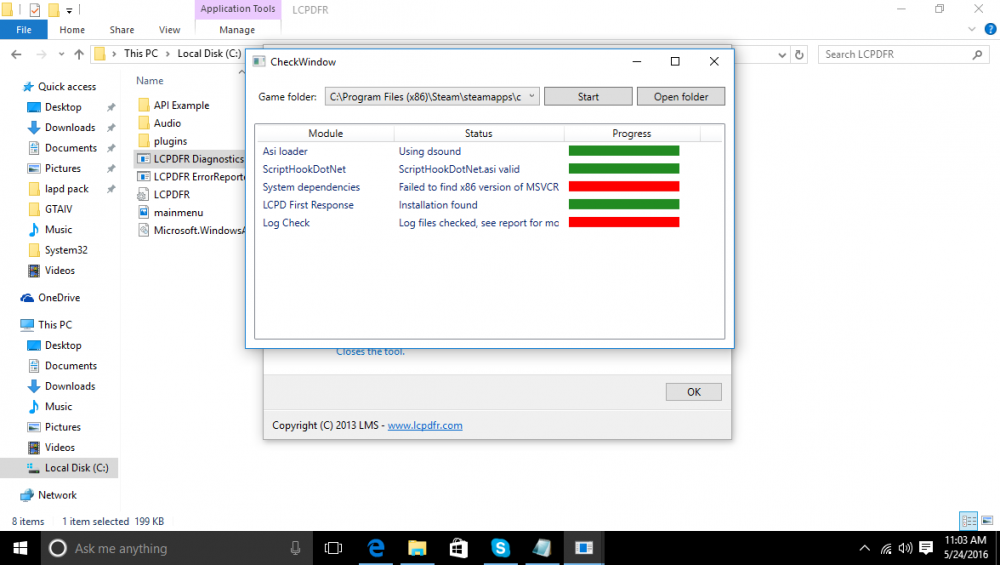Screen dimensions: 1000x565
Task: Select This PC in navigation pane
Action: tap(55, 325)
